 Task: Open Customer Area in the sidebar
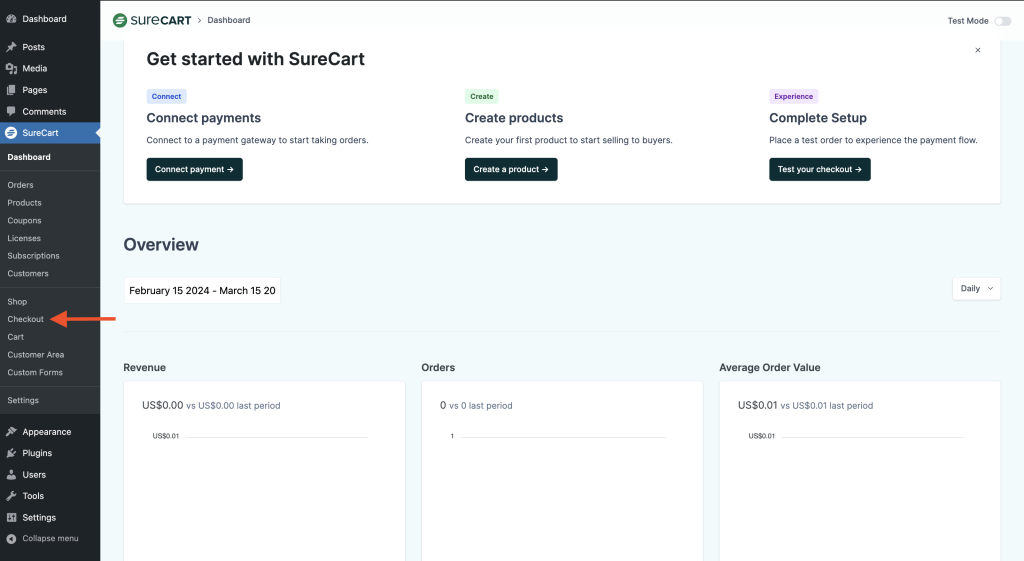(x=36, y=355)
